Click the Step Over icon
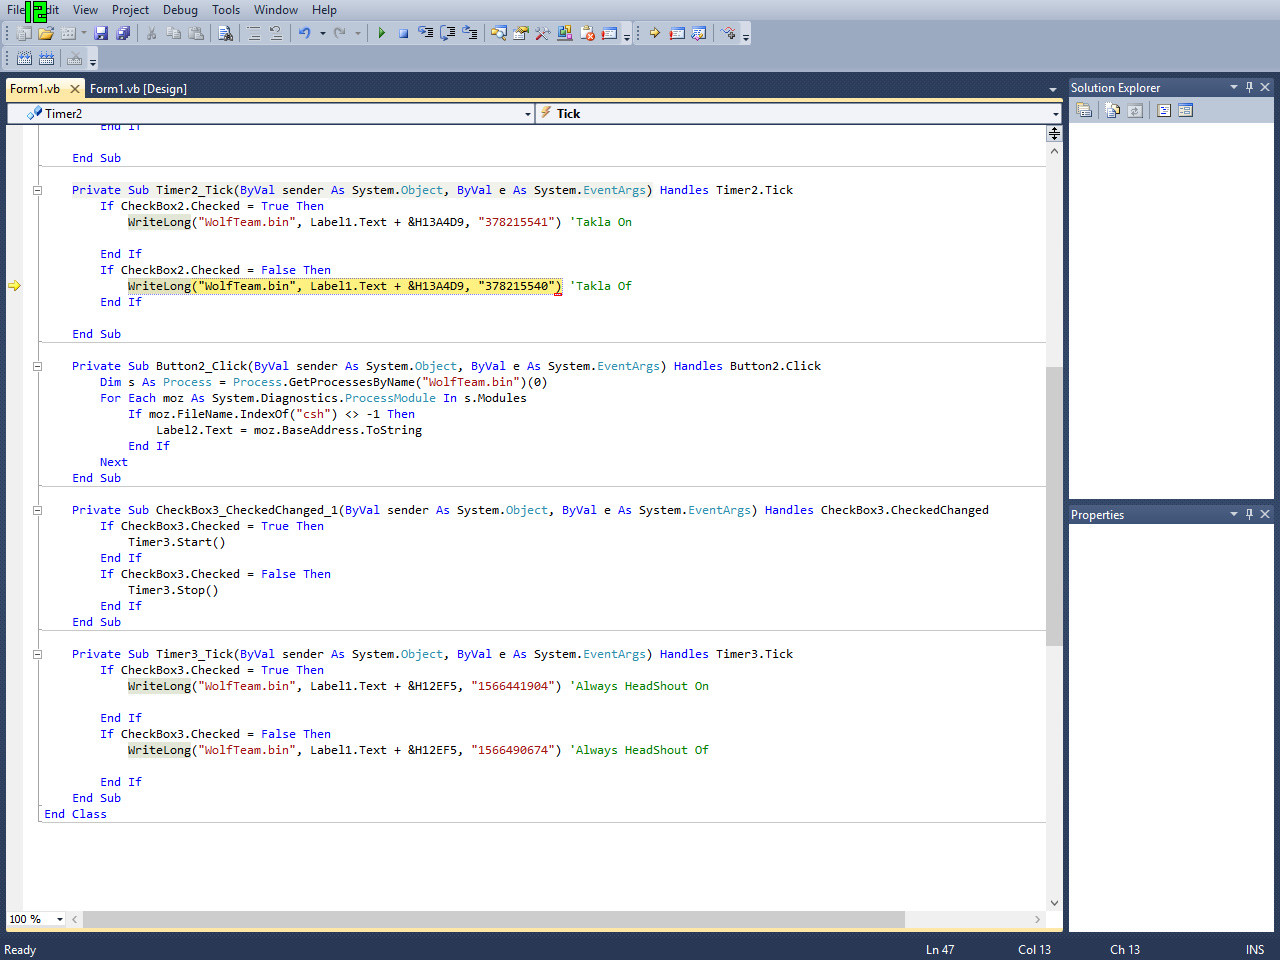The image size is (1280, 960). pos(448,33)
